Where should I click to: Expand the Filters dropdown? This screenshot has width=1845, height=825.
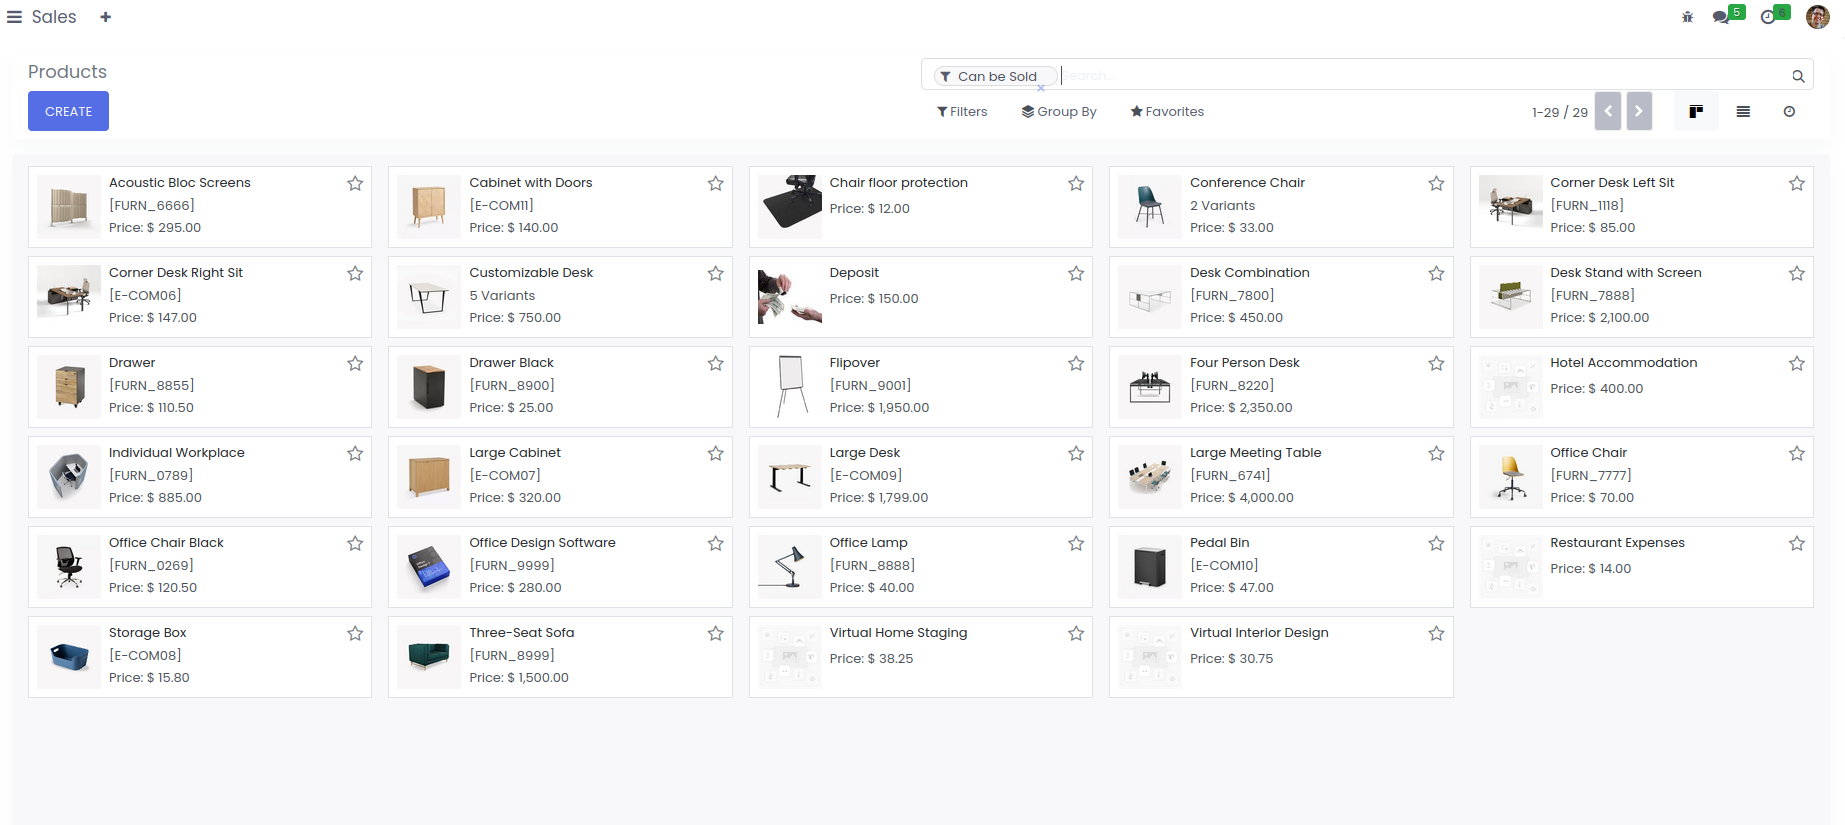pos(962,112)
